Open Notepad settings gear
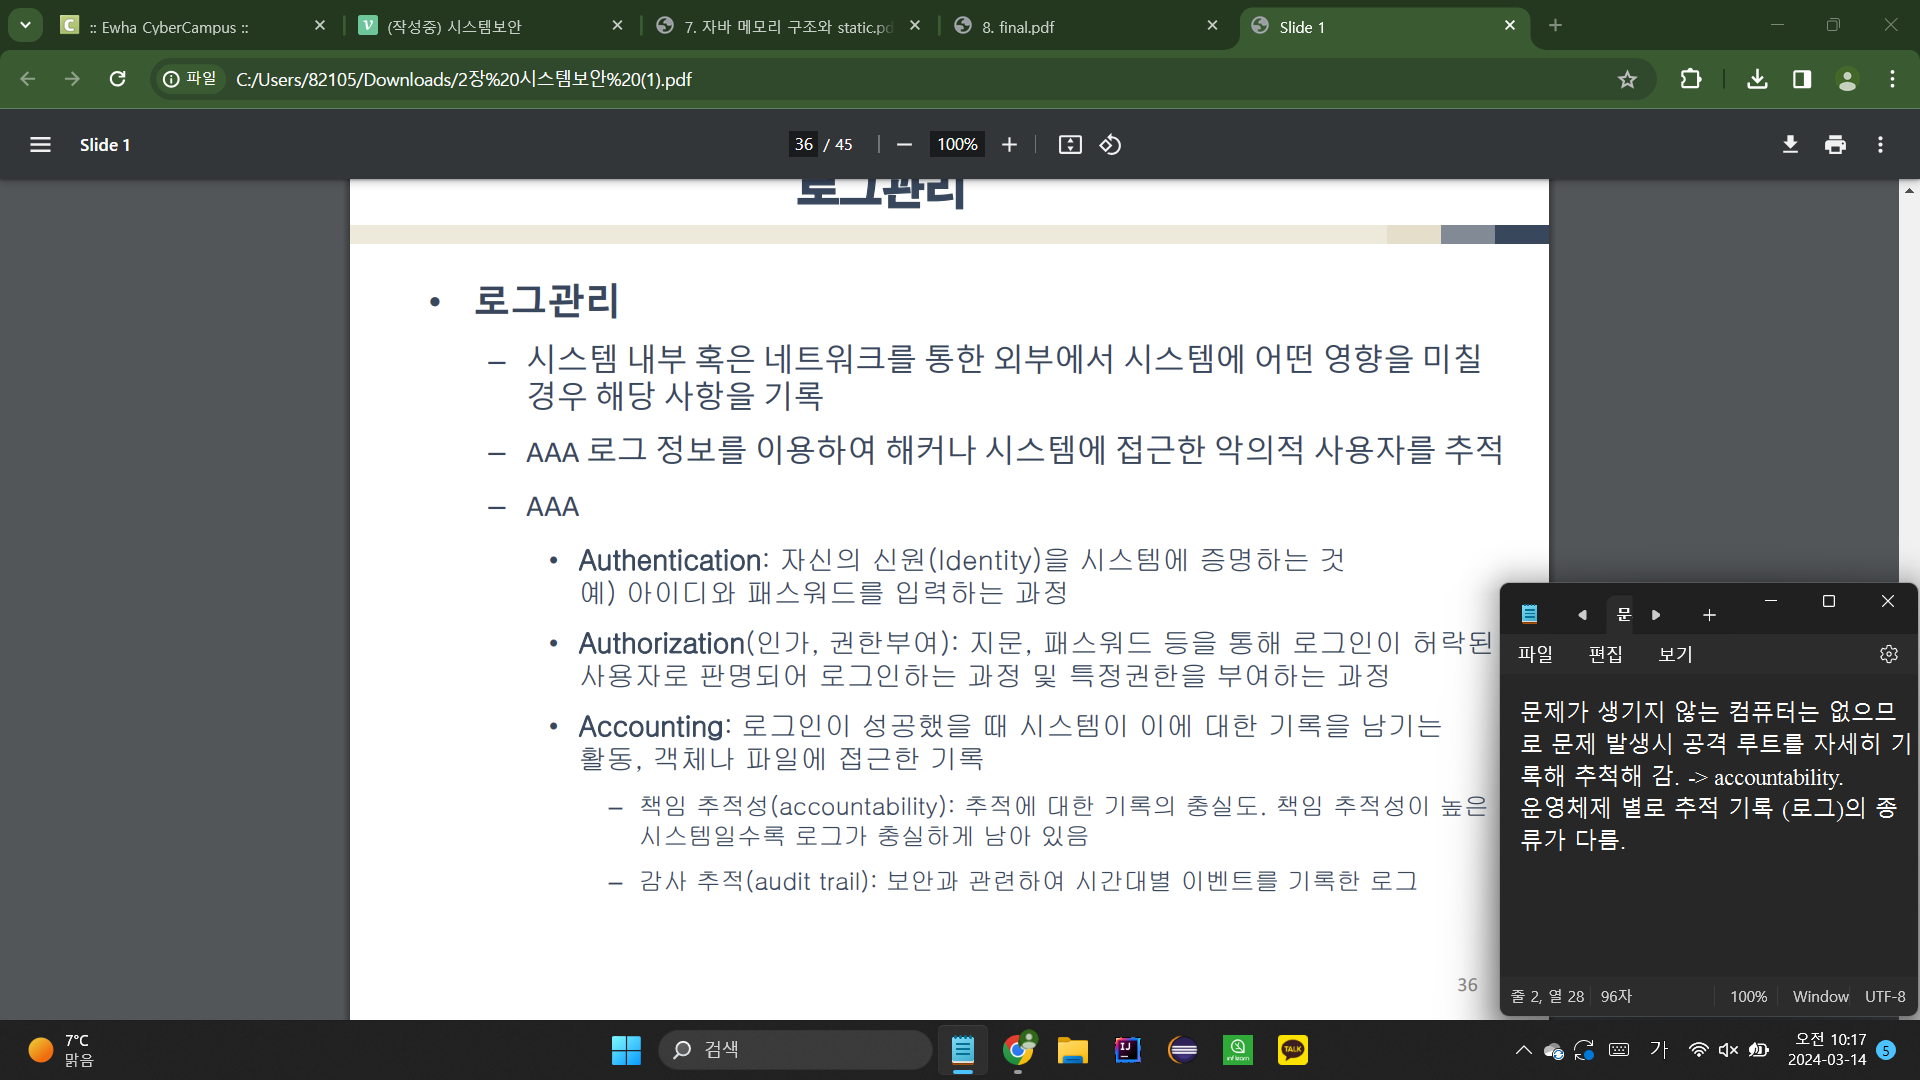The image size is (1920, 1080). click(1888, 654)
